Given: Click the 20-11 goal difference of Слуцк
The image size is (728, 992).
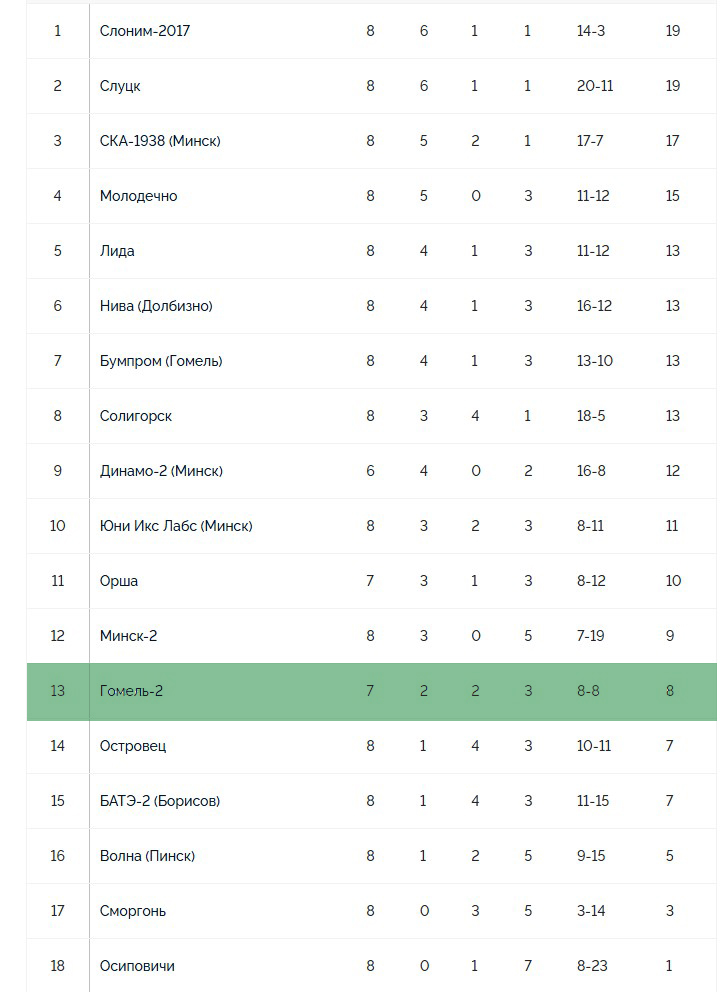Looking at the screenshot, I should (595, 86).
